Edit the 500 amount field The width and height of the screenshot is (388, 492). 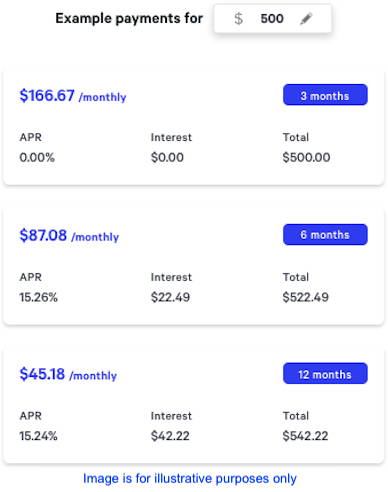[x=272, y=19]
